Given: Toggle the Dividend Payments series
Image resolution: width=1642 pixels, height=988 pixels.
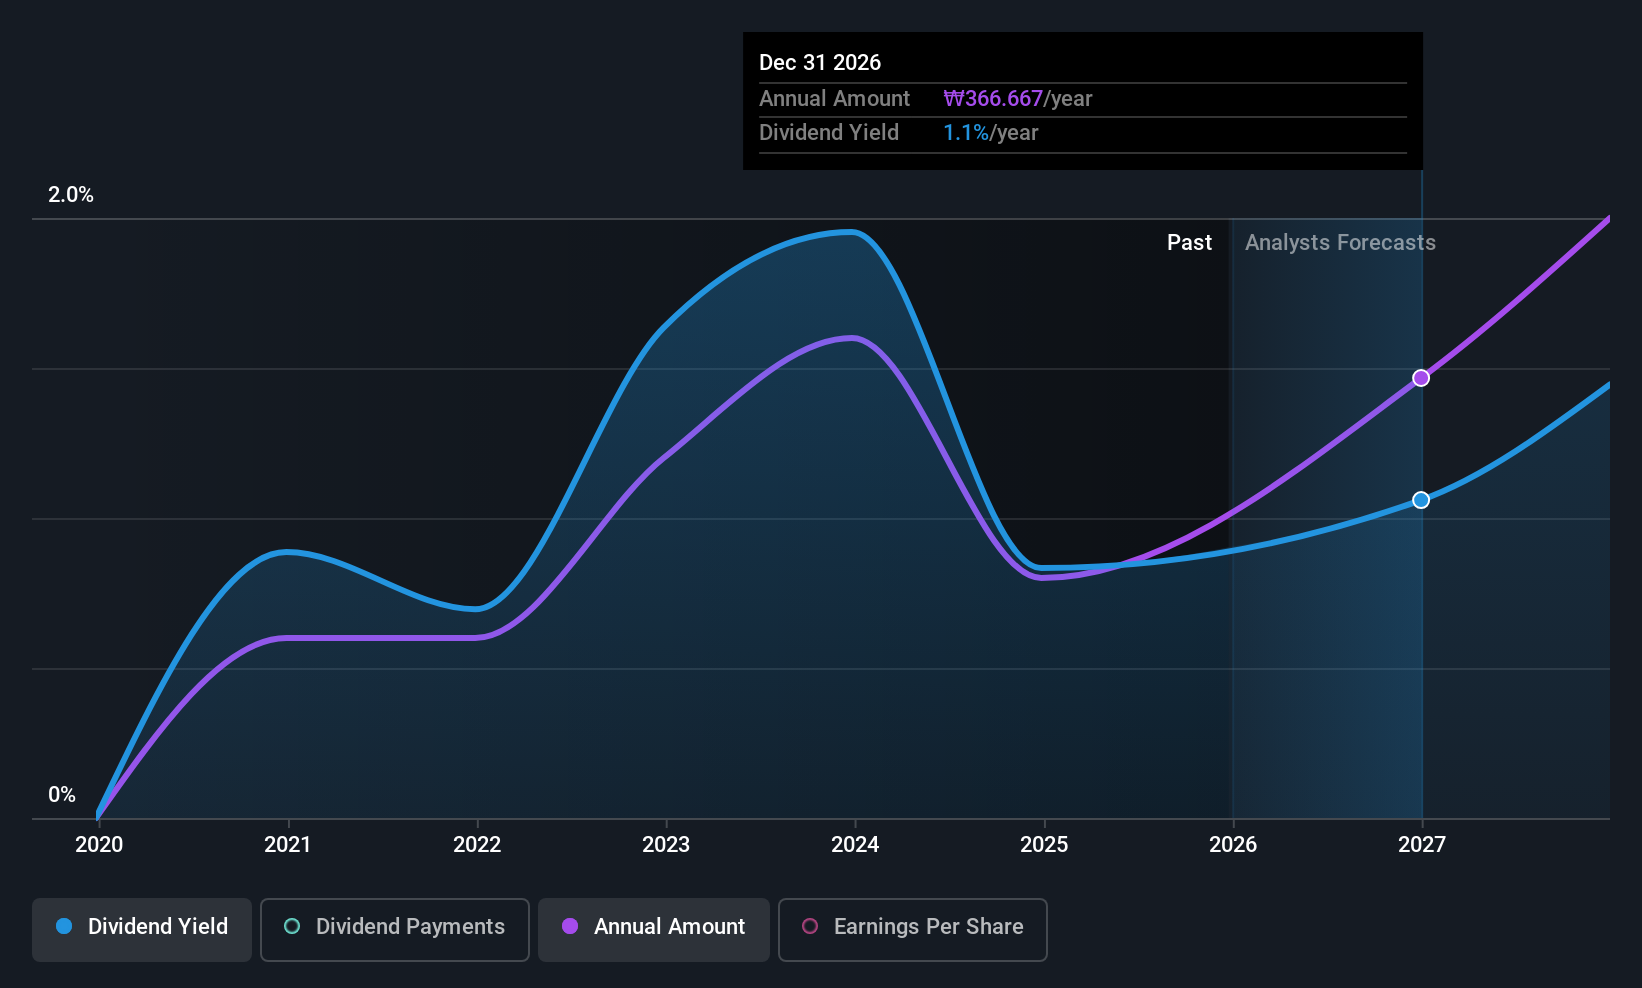Looking at the screenshot, I should 395,930.
